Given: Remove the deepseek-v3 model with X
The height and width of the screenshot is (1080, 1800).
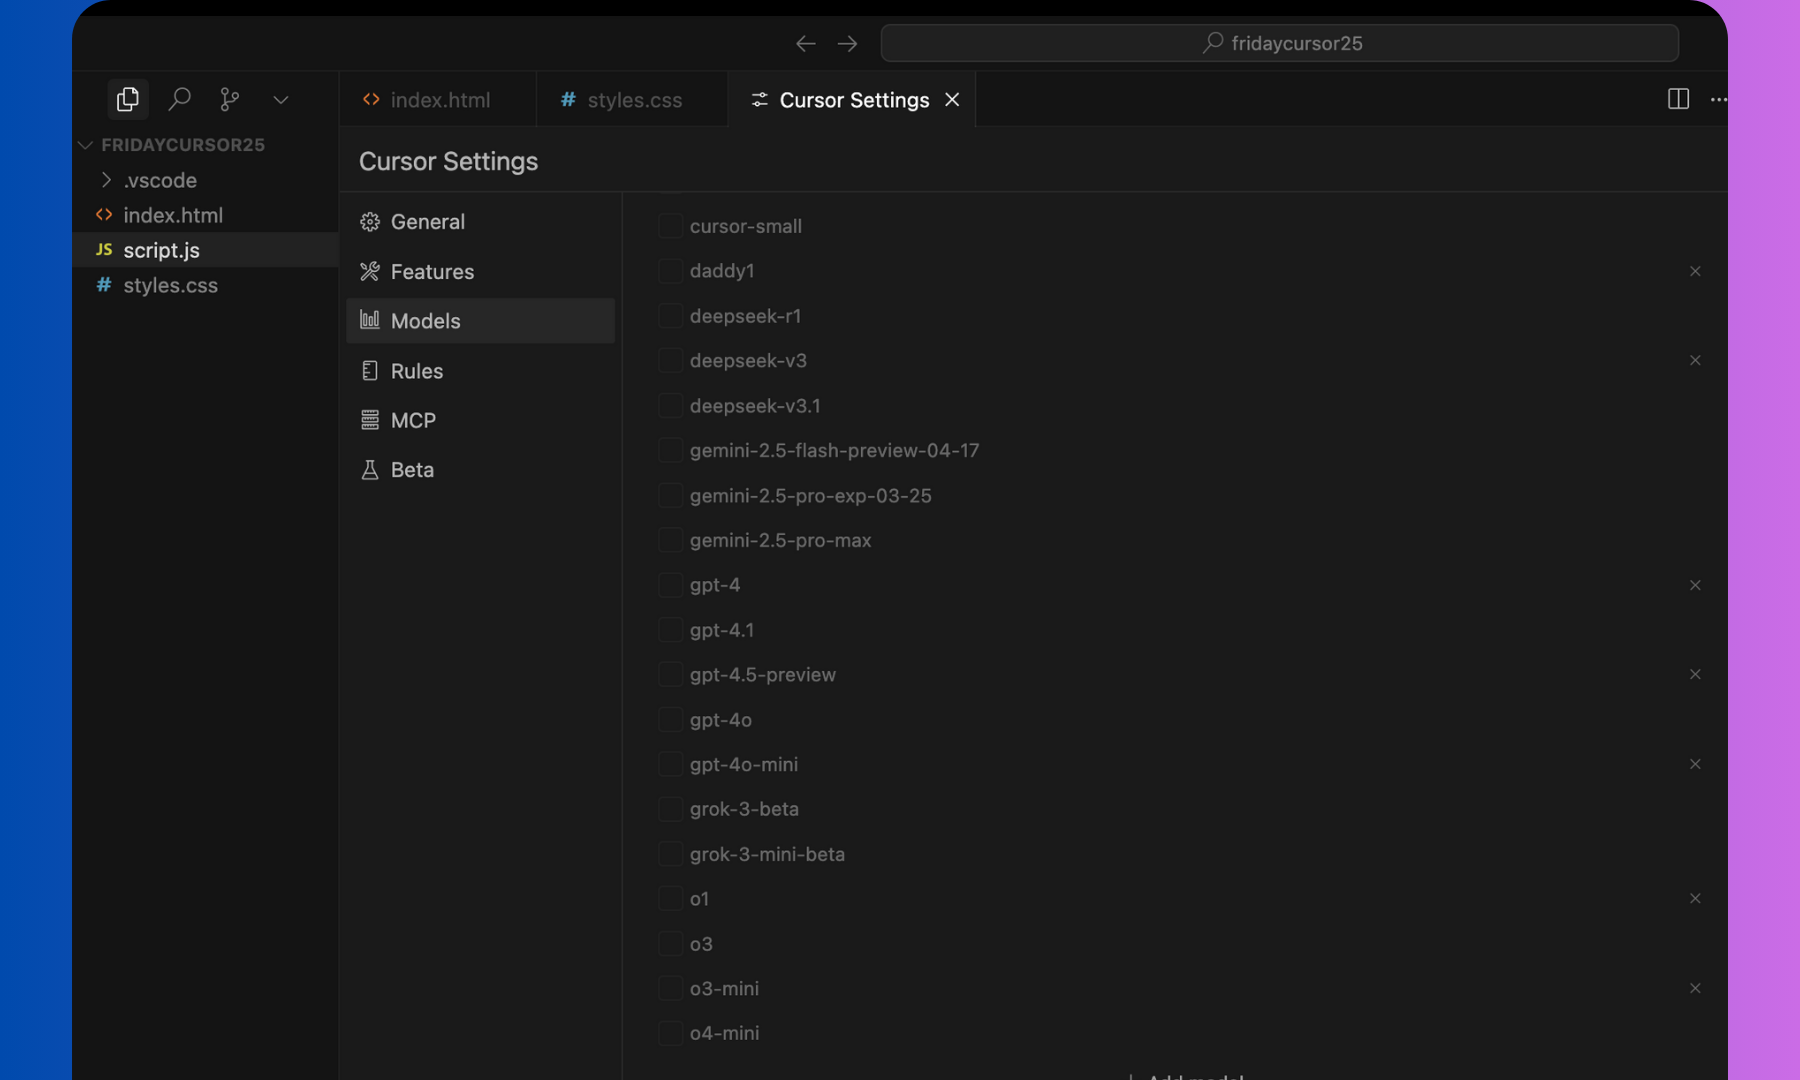Looking at the screenshot, I should click(1695, 360).
